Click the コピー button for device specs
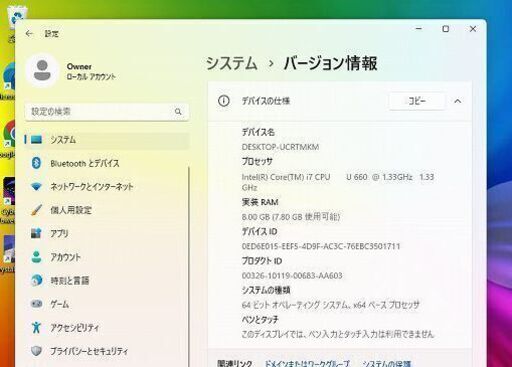Image resolution: width=512 pixels, height=367 pixels. [417, 101]
